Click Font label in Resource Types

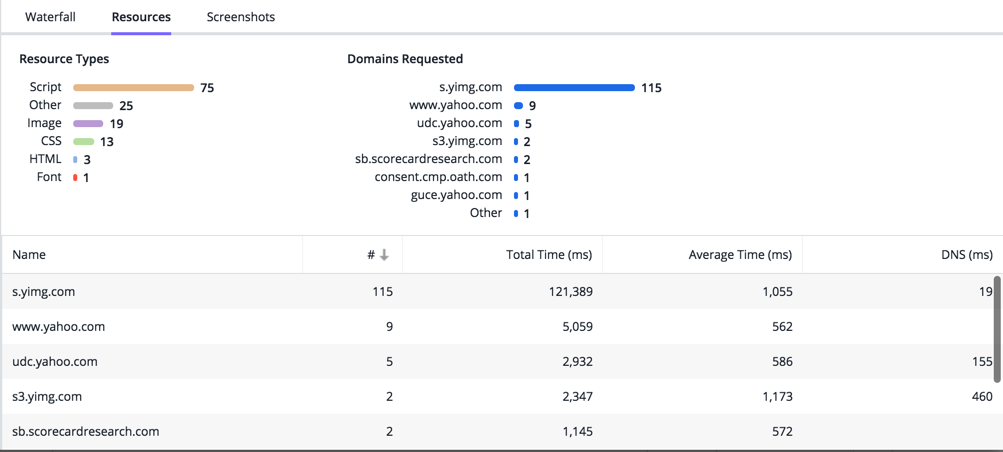[x=49, y=176]
